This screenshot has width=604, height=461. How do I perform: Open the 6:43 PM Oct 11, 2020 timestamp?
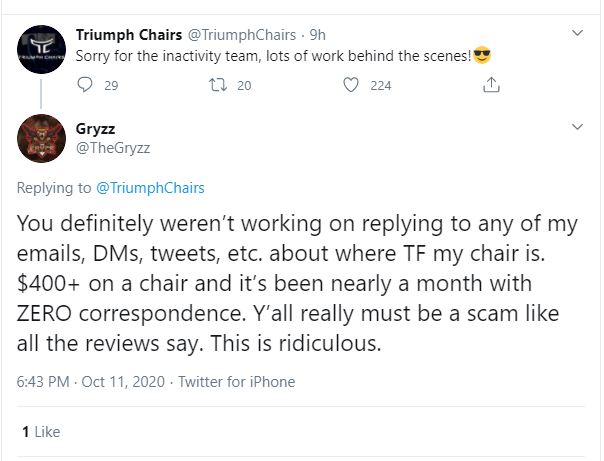[x=91, y=382]
